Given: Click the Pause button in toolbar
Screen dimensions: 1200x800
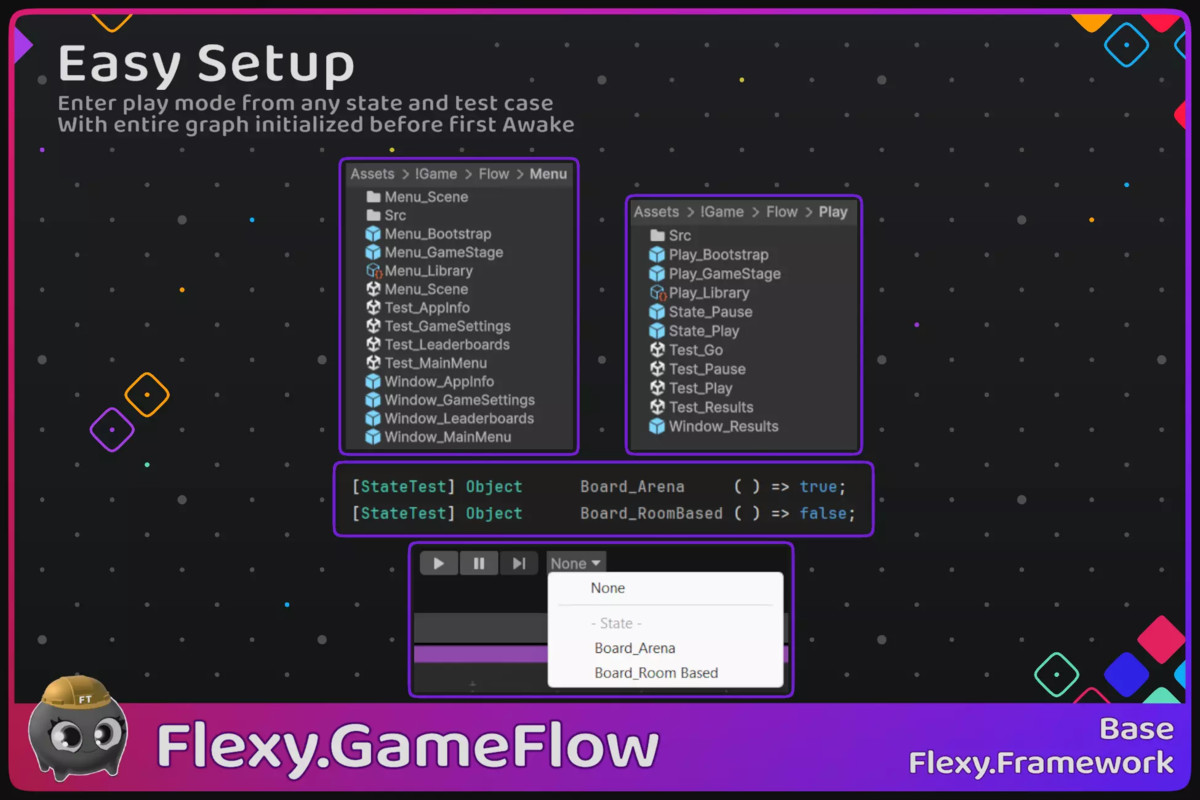Looking at the screenshot, I should click(x=479, y=563).
